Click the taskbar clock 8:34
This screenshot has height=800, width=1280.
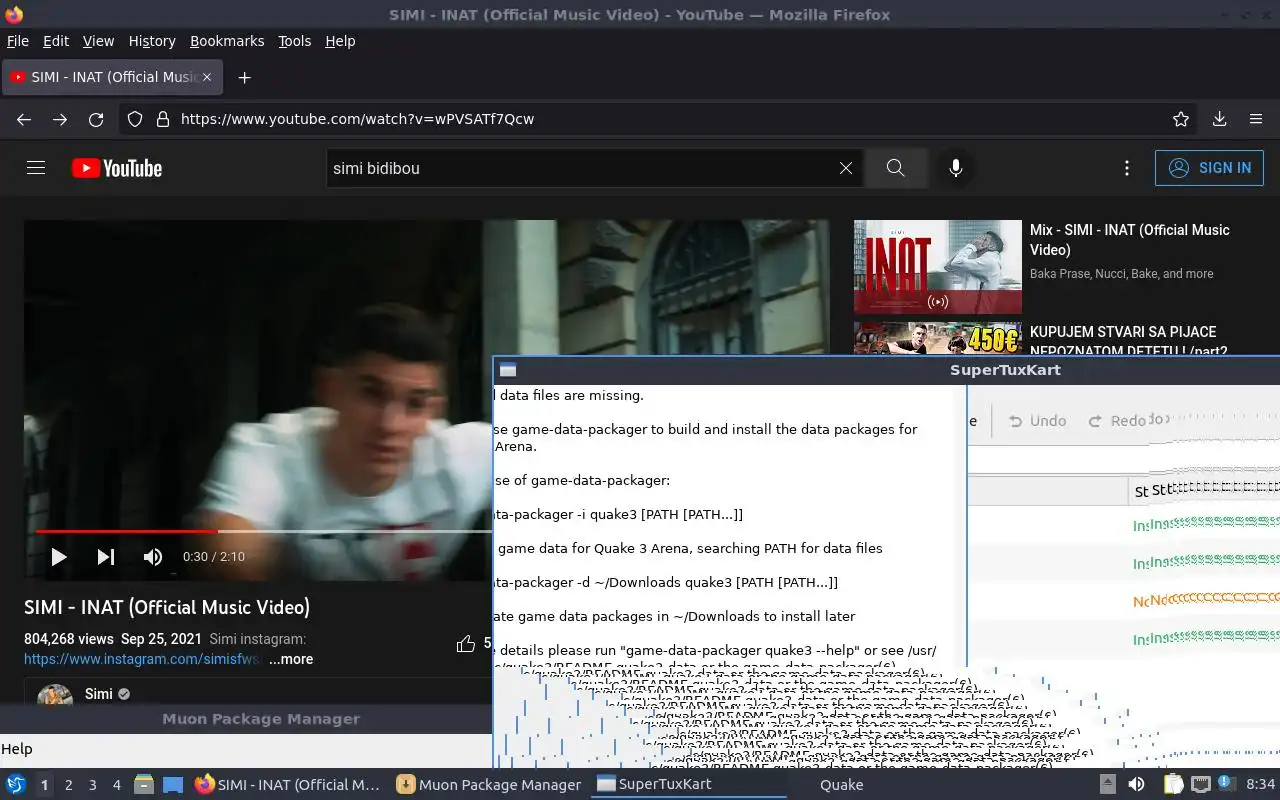pyautogui.click(x=1260, y=785)
